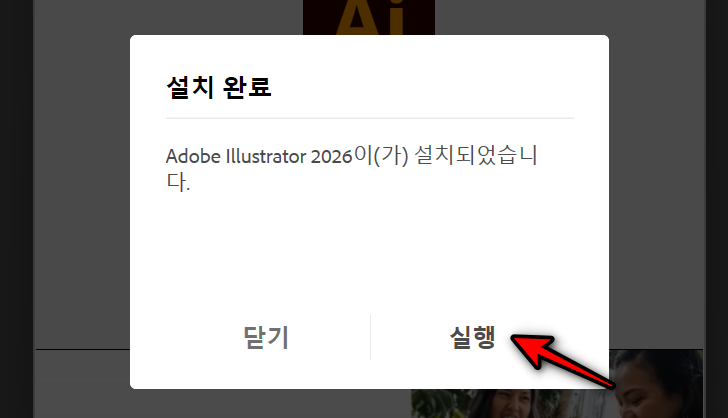Click the Adobe Illustrator 2026 installed message text
The height and width of the screenshot is (418, 728).
coord(351,168)
